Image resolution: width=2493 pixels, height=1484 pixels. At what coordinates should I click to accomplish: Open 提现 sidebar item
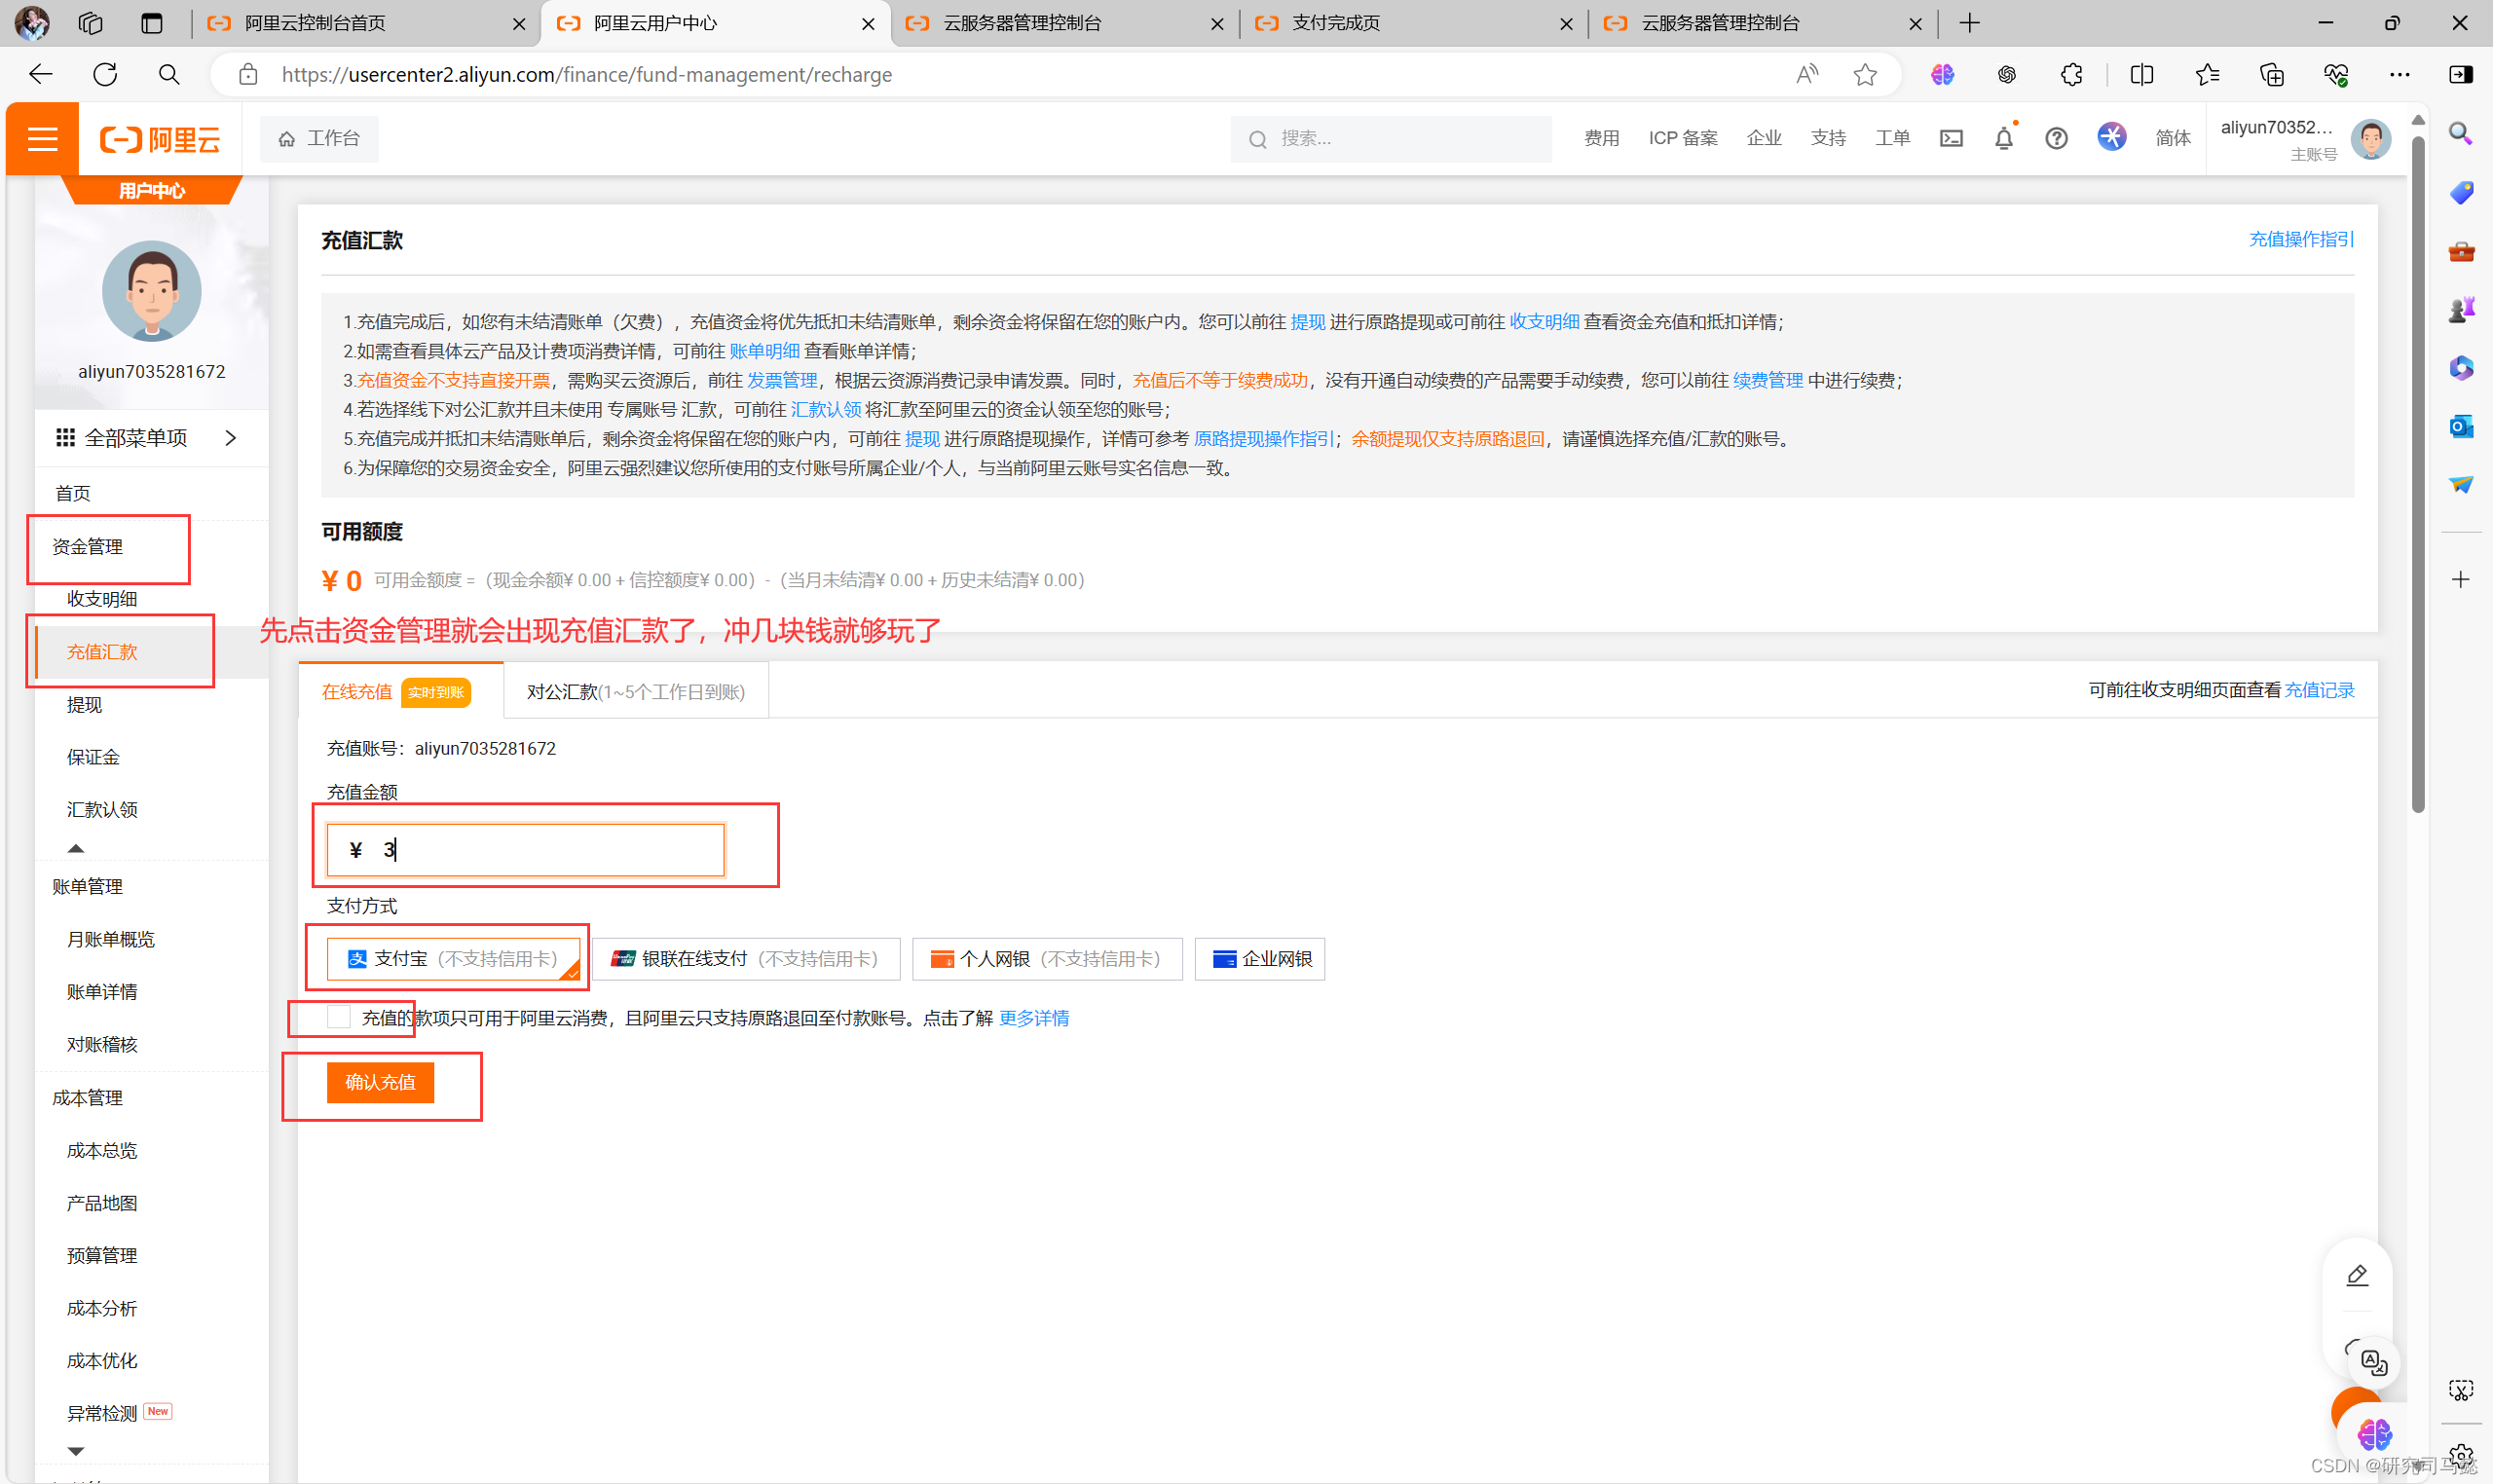click(x=84, y=705)
